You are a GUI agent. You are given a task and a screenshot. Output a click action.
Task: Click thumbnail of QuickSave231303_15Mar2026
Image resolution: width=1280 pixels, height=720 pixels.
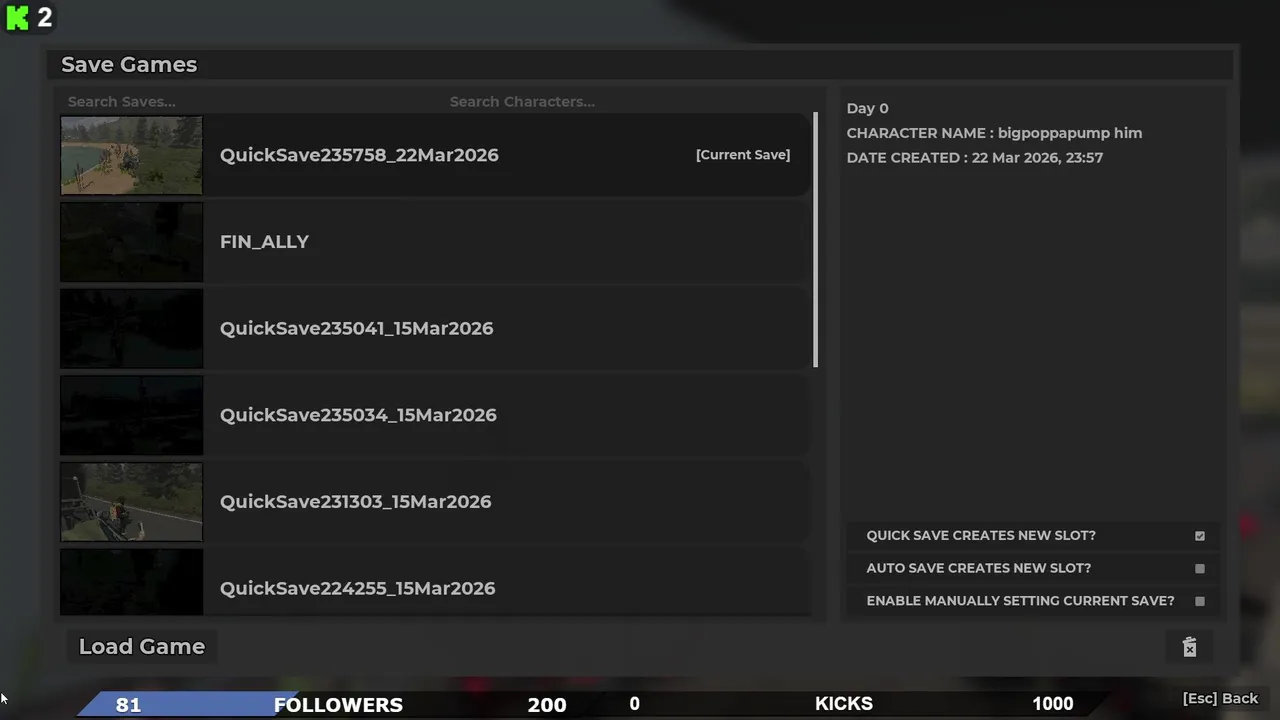(x=131, y=502)
